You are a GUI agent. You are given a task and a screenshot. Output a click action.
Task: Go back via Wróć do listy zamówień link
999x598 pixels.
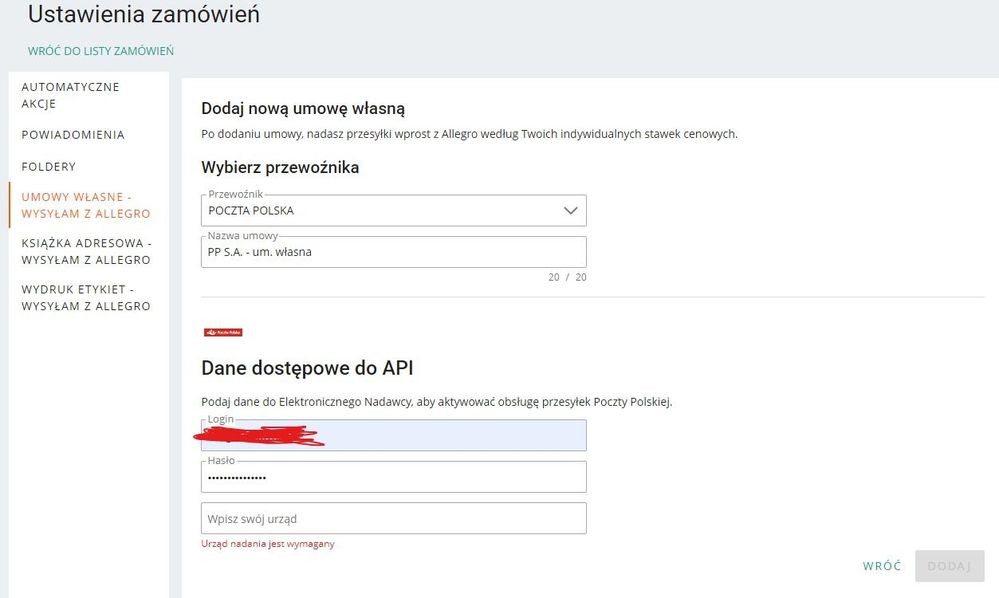tap(101, 51)
